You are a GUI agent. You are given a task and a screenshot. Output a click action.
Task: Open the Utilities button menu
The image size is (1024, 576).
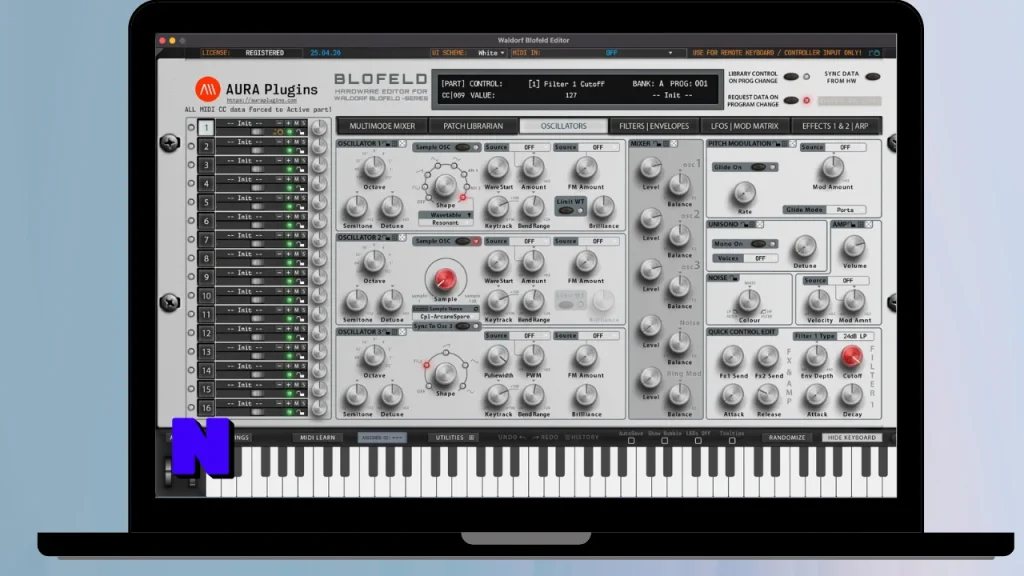pyautogui.click(x=455, y=438)
